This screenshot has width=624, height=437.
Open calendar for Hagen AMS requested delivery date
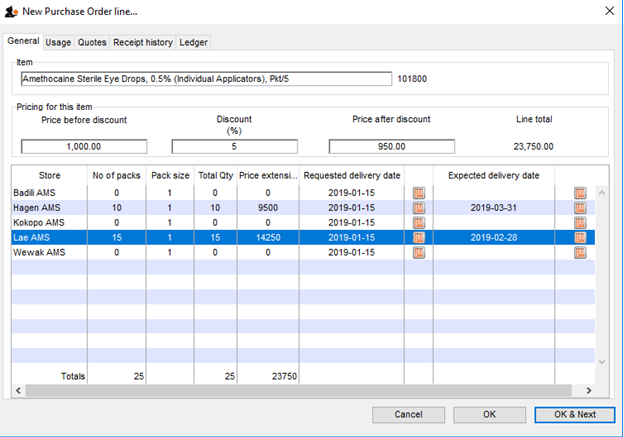[419, 207]
